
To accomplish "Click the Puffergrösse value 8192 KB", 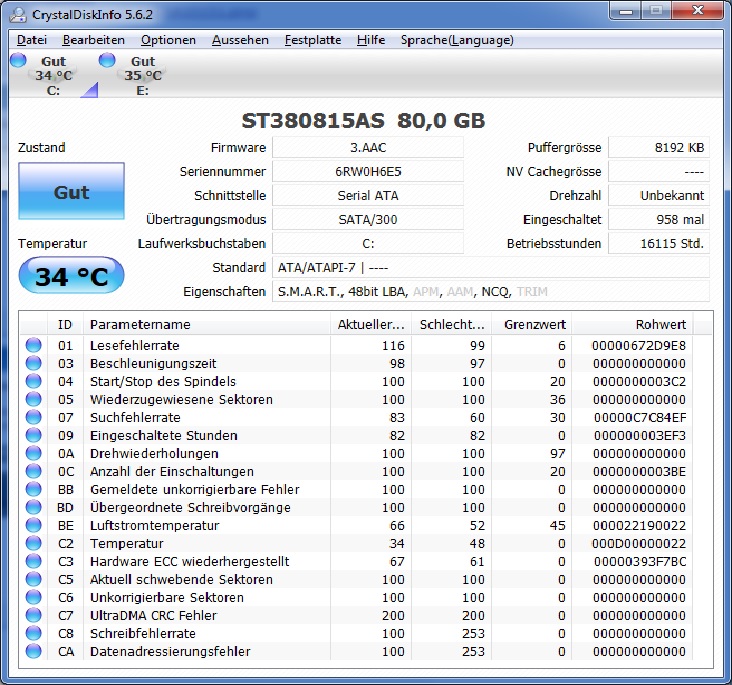I will coord(659,148).
